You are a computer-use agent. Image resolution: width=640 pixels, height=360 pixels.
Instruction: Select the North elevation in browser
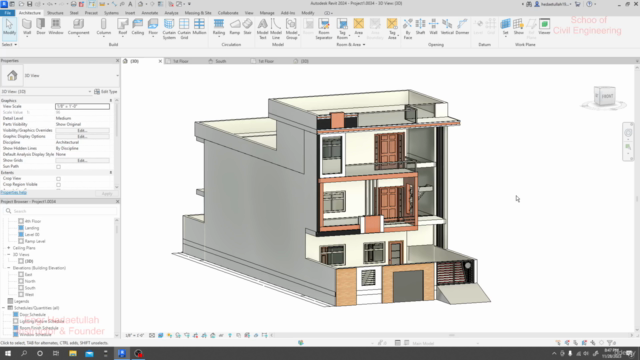30,281
